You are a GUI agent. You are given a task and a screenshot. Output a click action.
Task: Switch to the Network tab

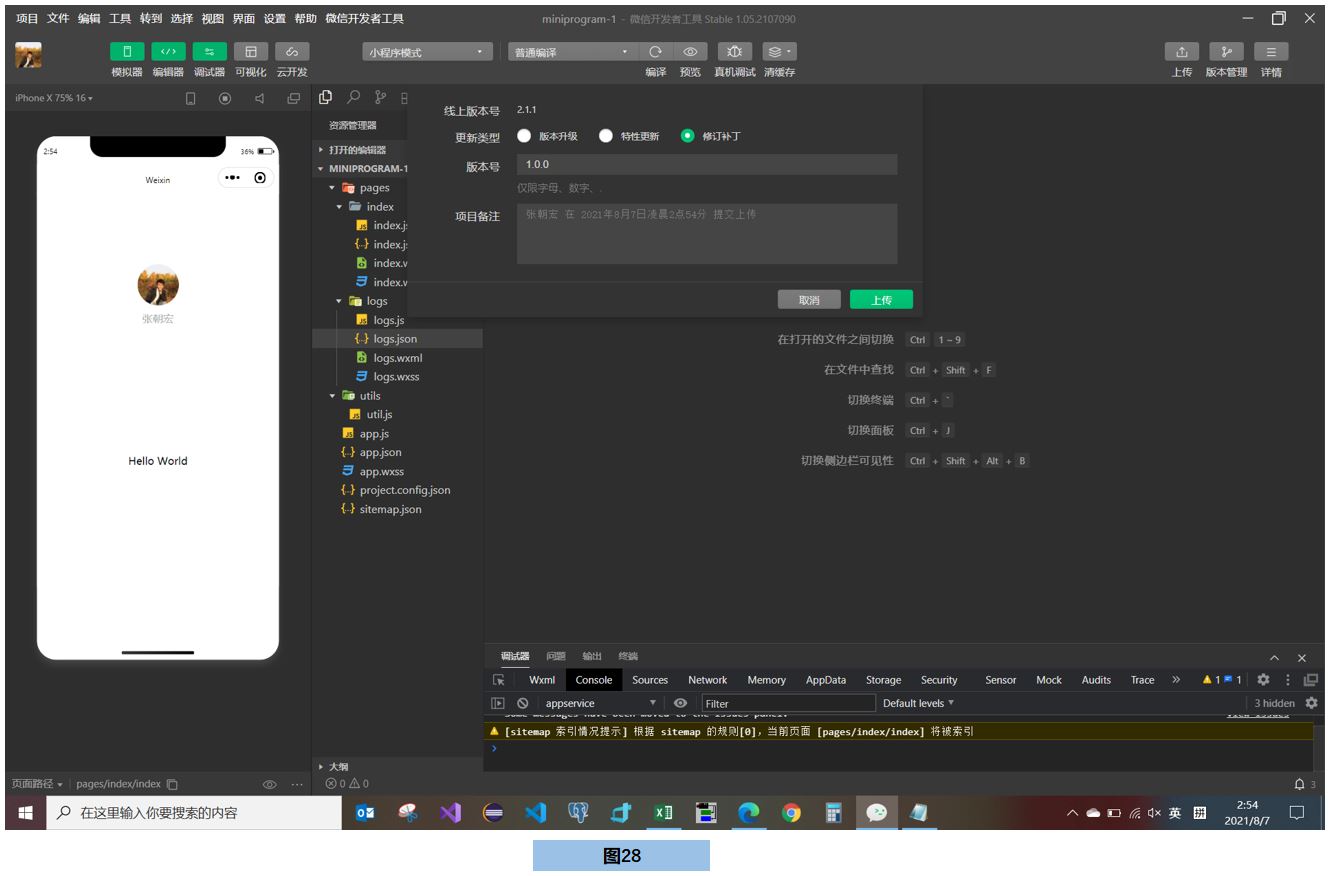click(708, 680)
